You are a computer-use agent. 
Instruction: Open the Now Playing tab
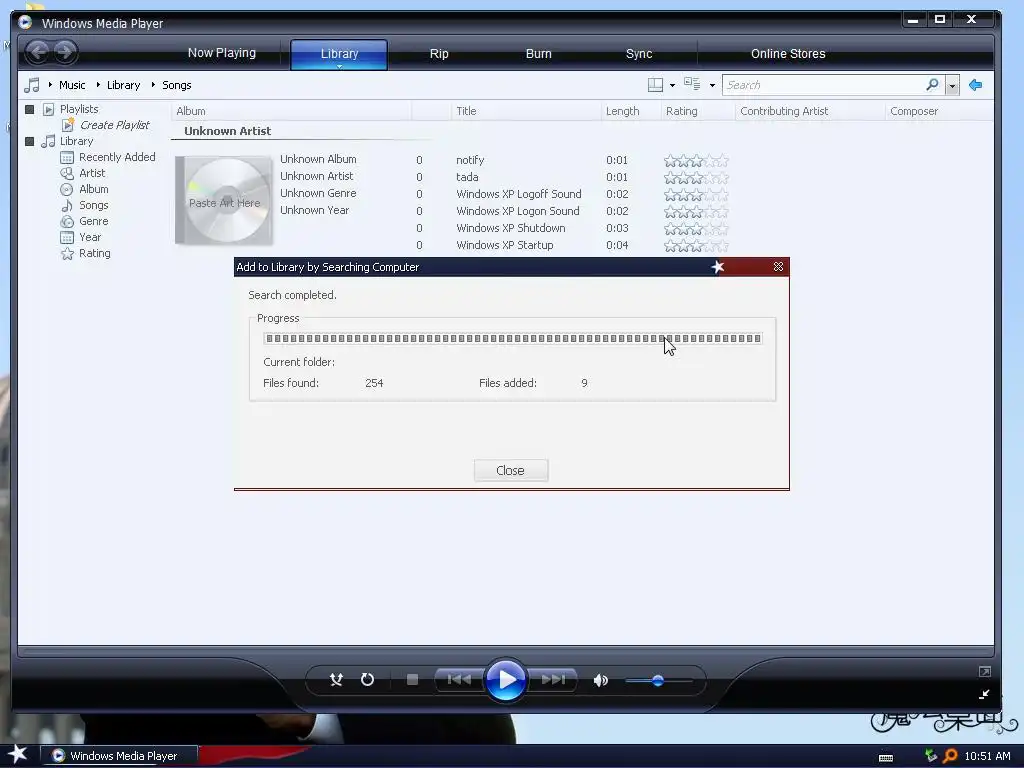tap(222, 53)
